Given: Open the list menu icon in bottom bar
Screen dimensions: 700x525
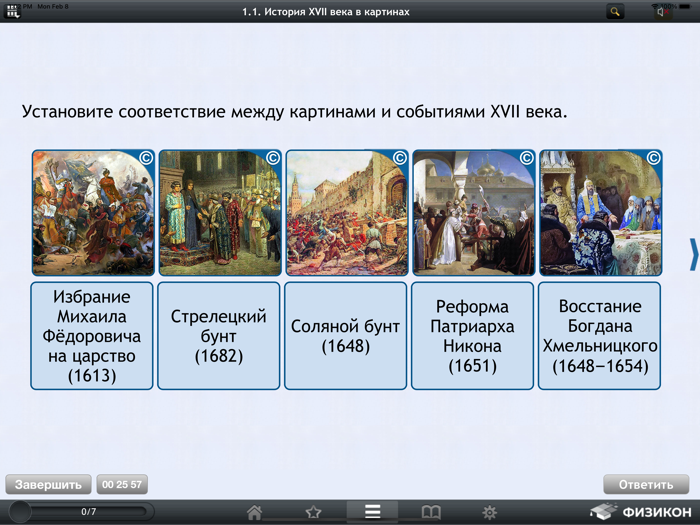Looking at the screenshot, I should tap(372, 512).
